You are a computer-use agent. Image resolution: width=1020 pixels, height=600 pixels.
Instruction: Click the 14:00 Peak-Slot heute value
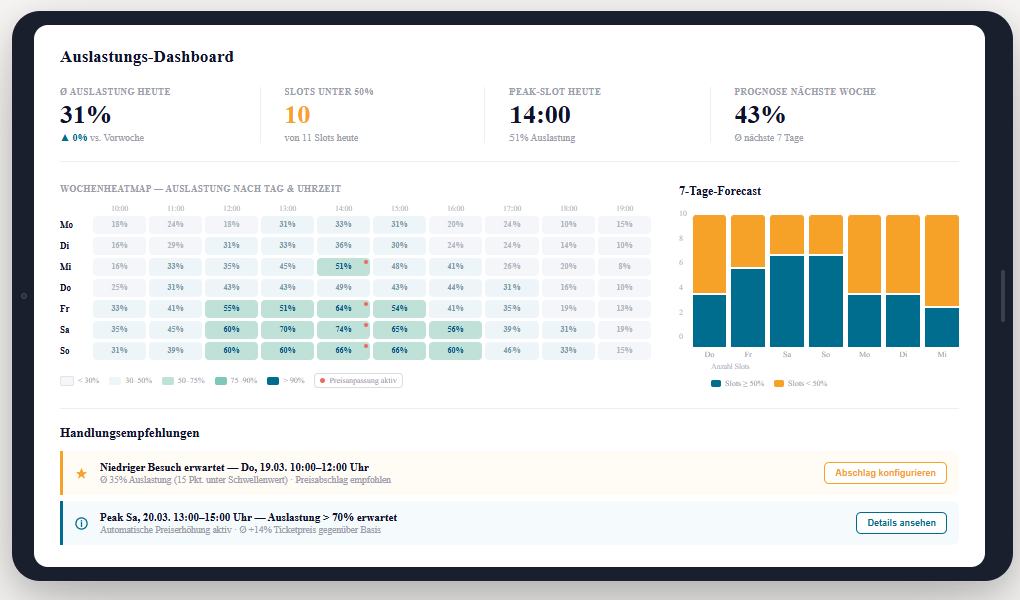(540, 115)
